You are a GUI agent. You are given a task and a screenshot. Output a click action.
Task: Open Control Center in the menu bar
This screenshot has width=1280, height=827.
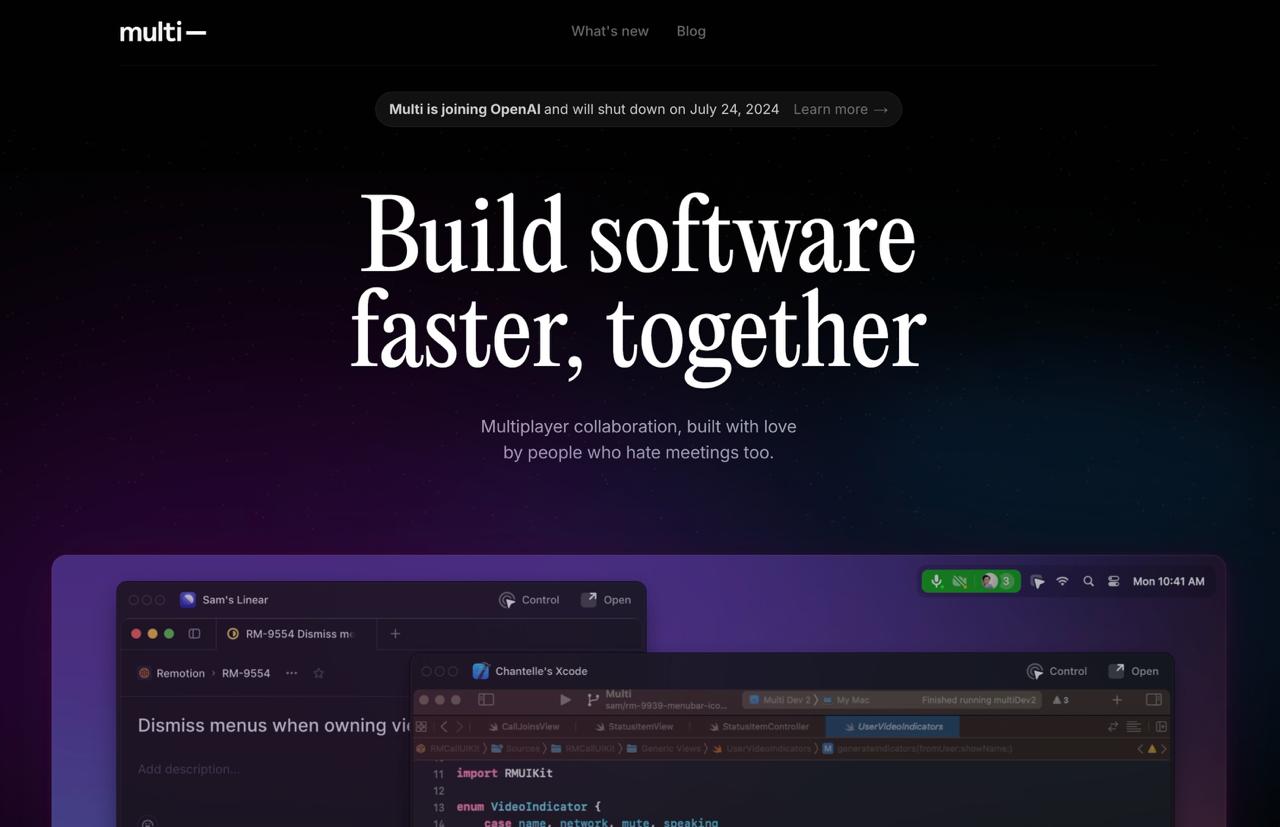1113,581
